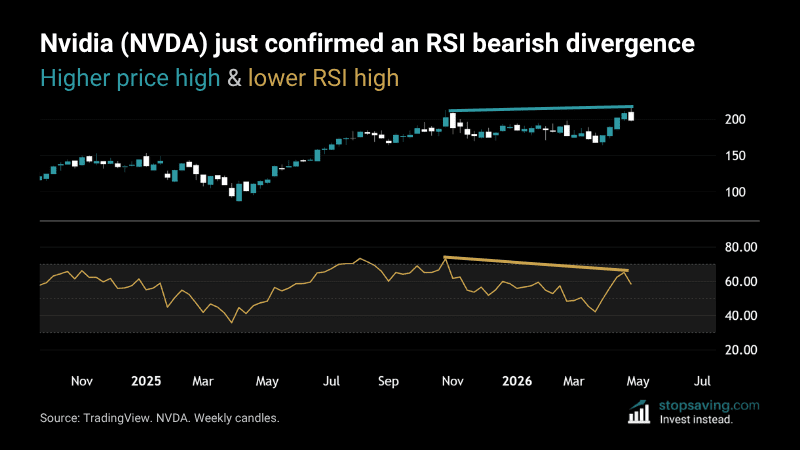The width and height of the screenshot is (800, 450).
Task: Click the 60.00 RSI axis label
Action: click(x=741, y=282)
